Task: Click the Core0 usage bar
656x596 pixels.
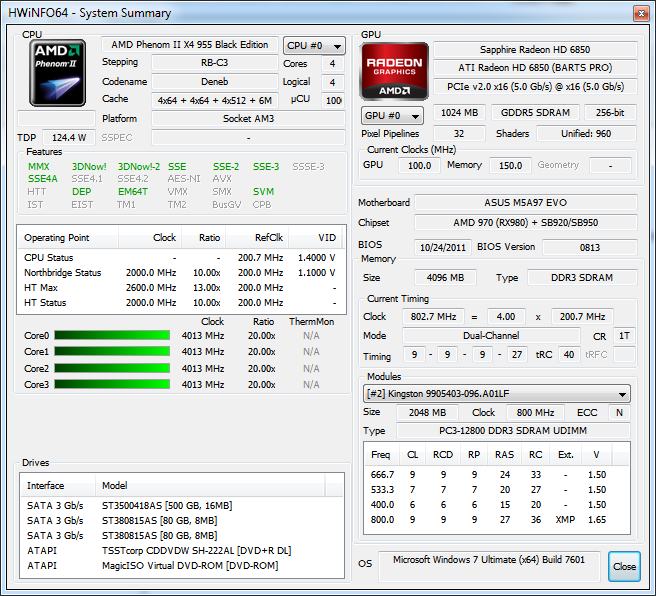Action: point(112,335)
